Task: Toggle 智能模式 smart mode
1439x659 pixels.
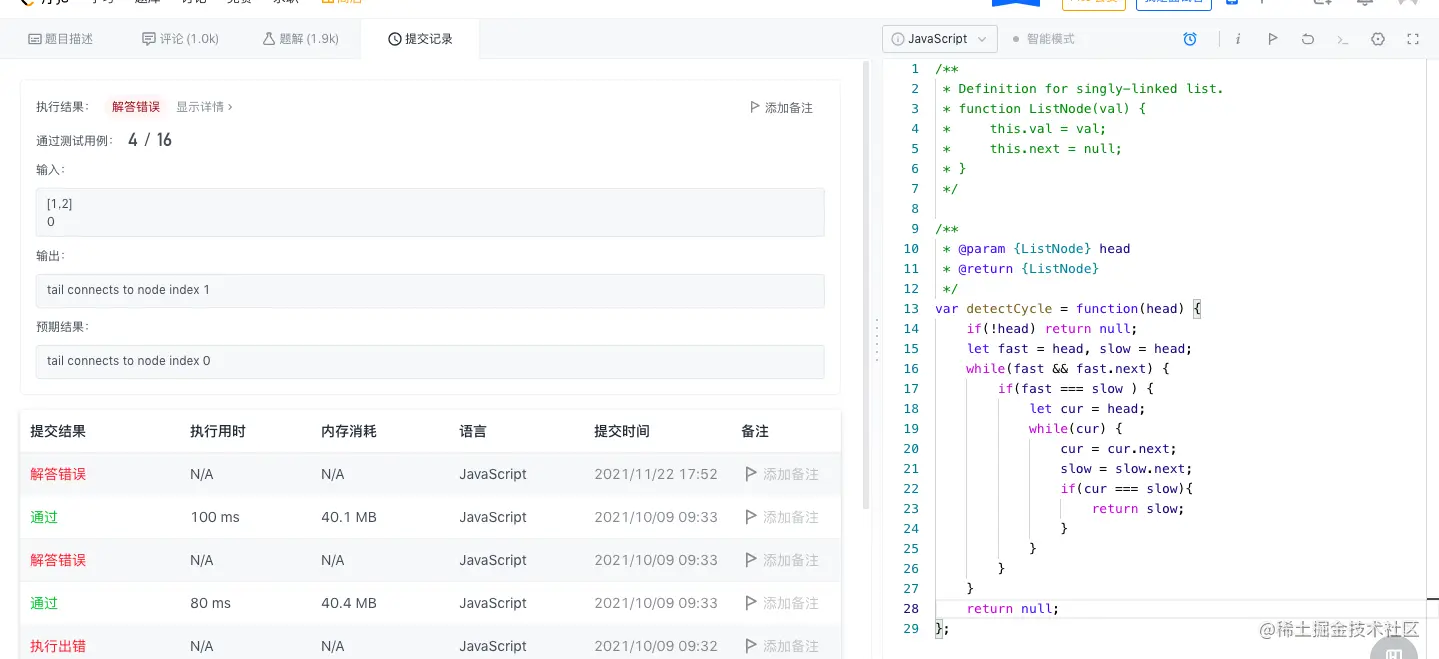Action: [1043, 39]
